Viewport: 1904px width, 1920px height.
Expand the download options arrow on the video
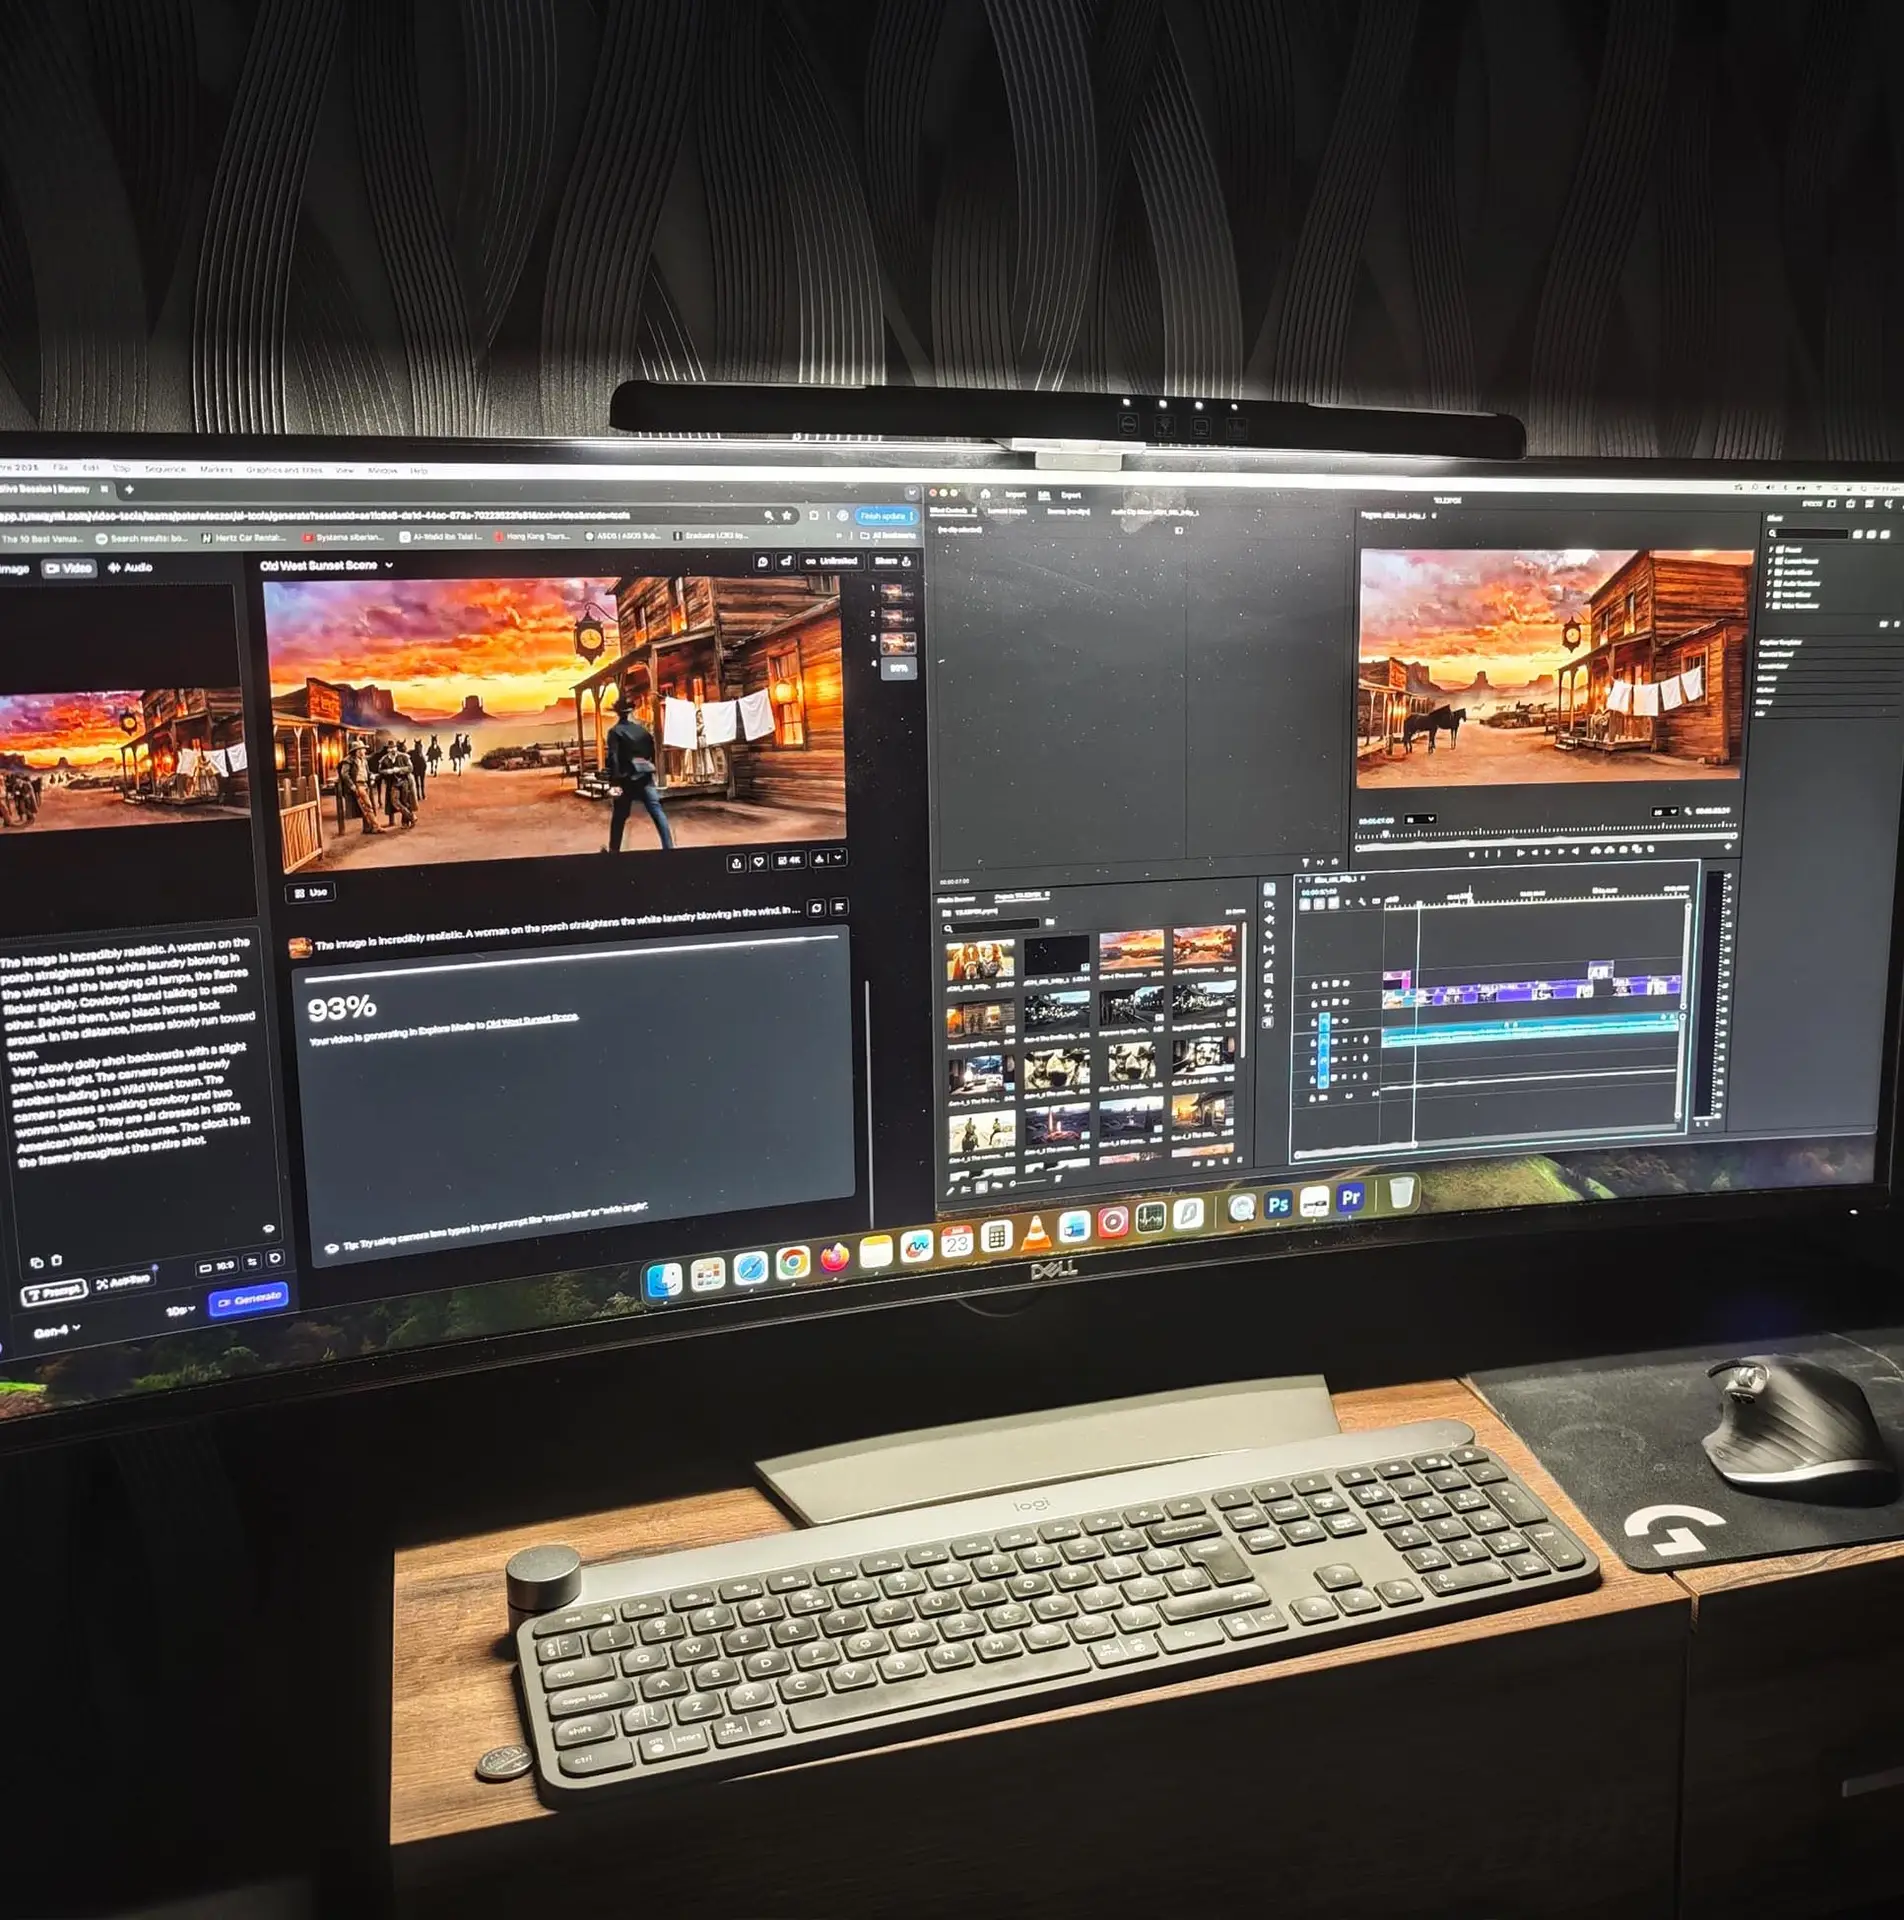[838, 857]
